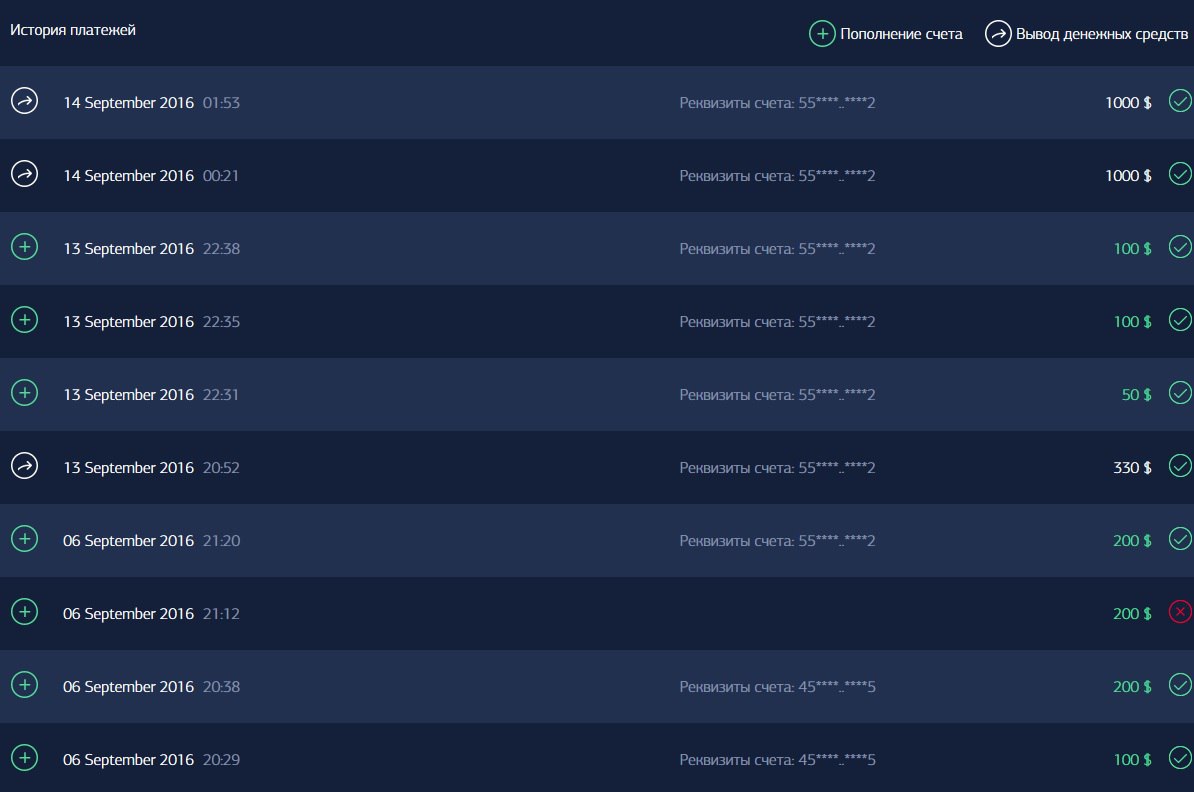Viewport: 1194px width, 792px height.
Task: Open Вывод денежных средств to withdraw funds
Action: tap(1087, 34)
